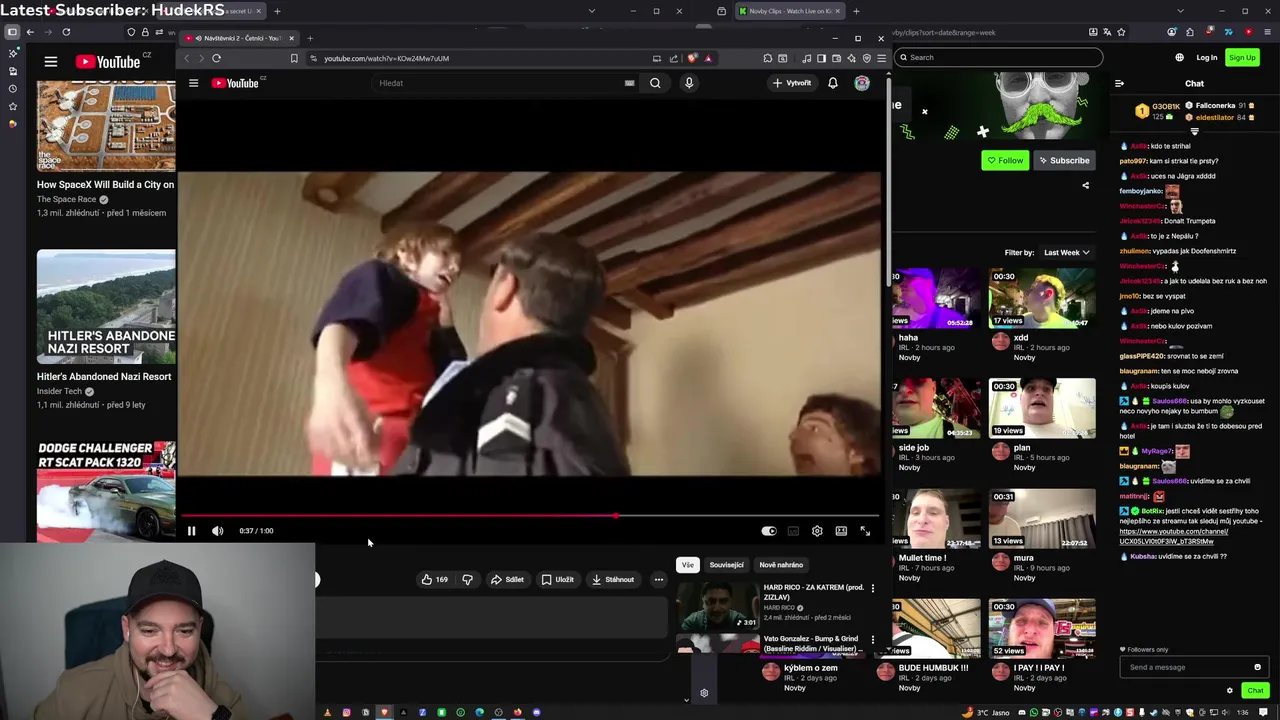Click the green Chat send button
The image size is (1280, 720).
click(1255, 690)
